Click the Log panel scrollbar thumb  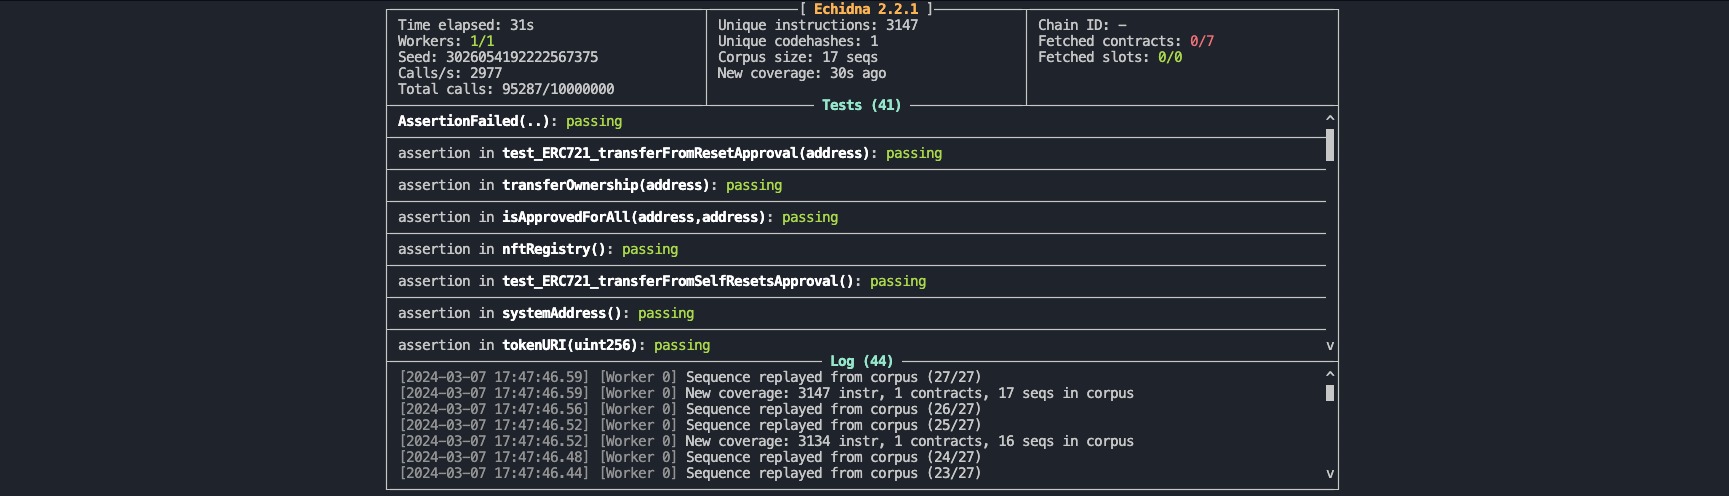(x=1330, y=393)
